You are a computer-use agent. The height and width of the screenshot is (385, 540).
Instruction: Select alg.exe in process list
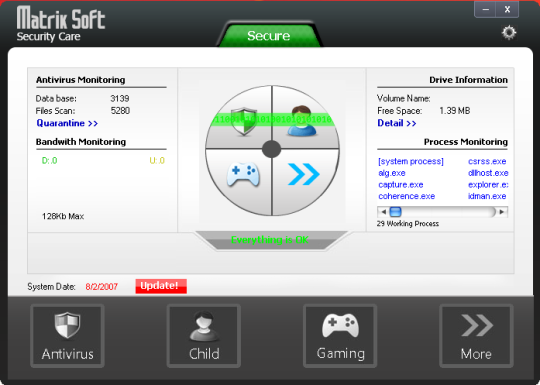tap(392, 173)
